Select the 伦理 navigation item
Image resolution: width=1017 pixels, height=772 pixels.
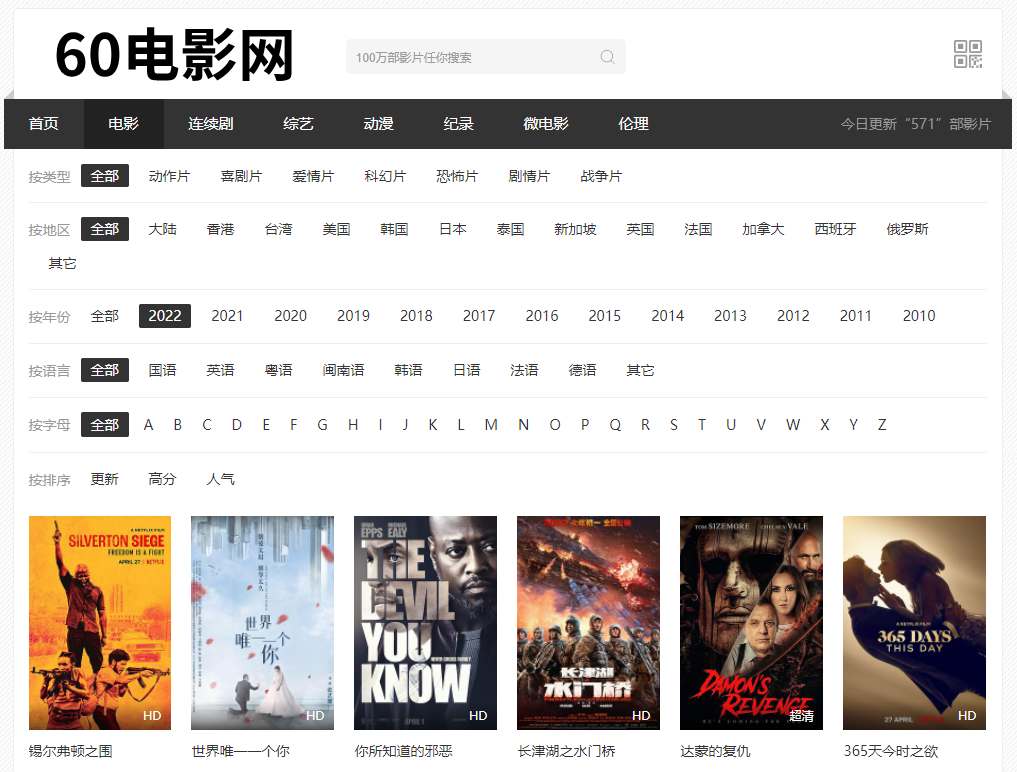tap(633, 124)
